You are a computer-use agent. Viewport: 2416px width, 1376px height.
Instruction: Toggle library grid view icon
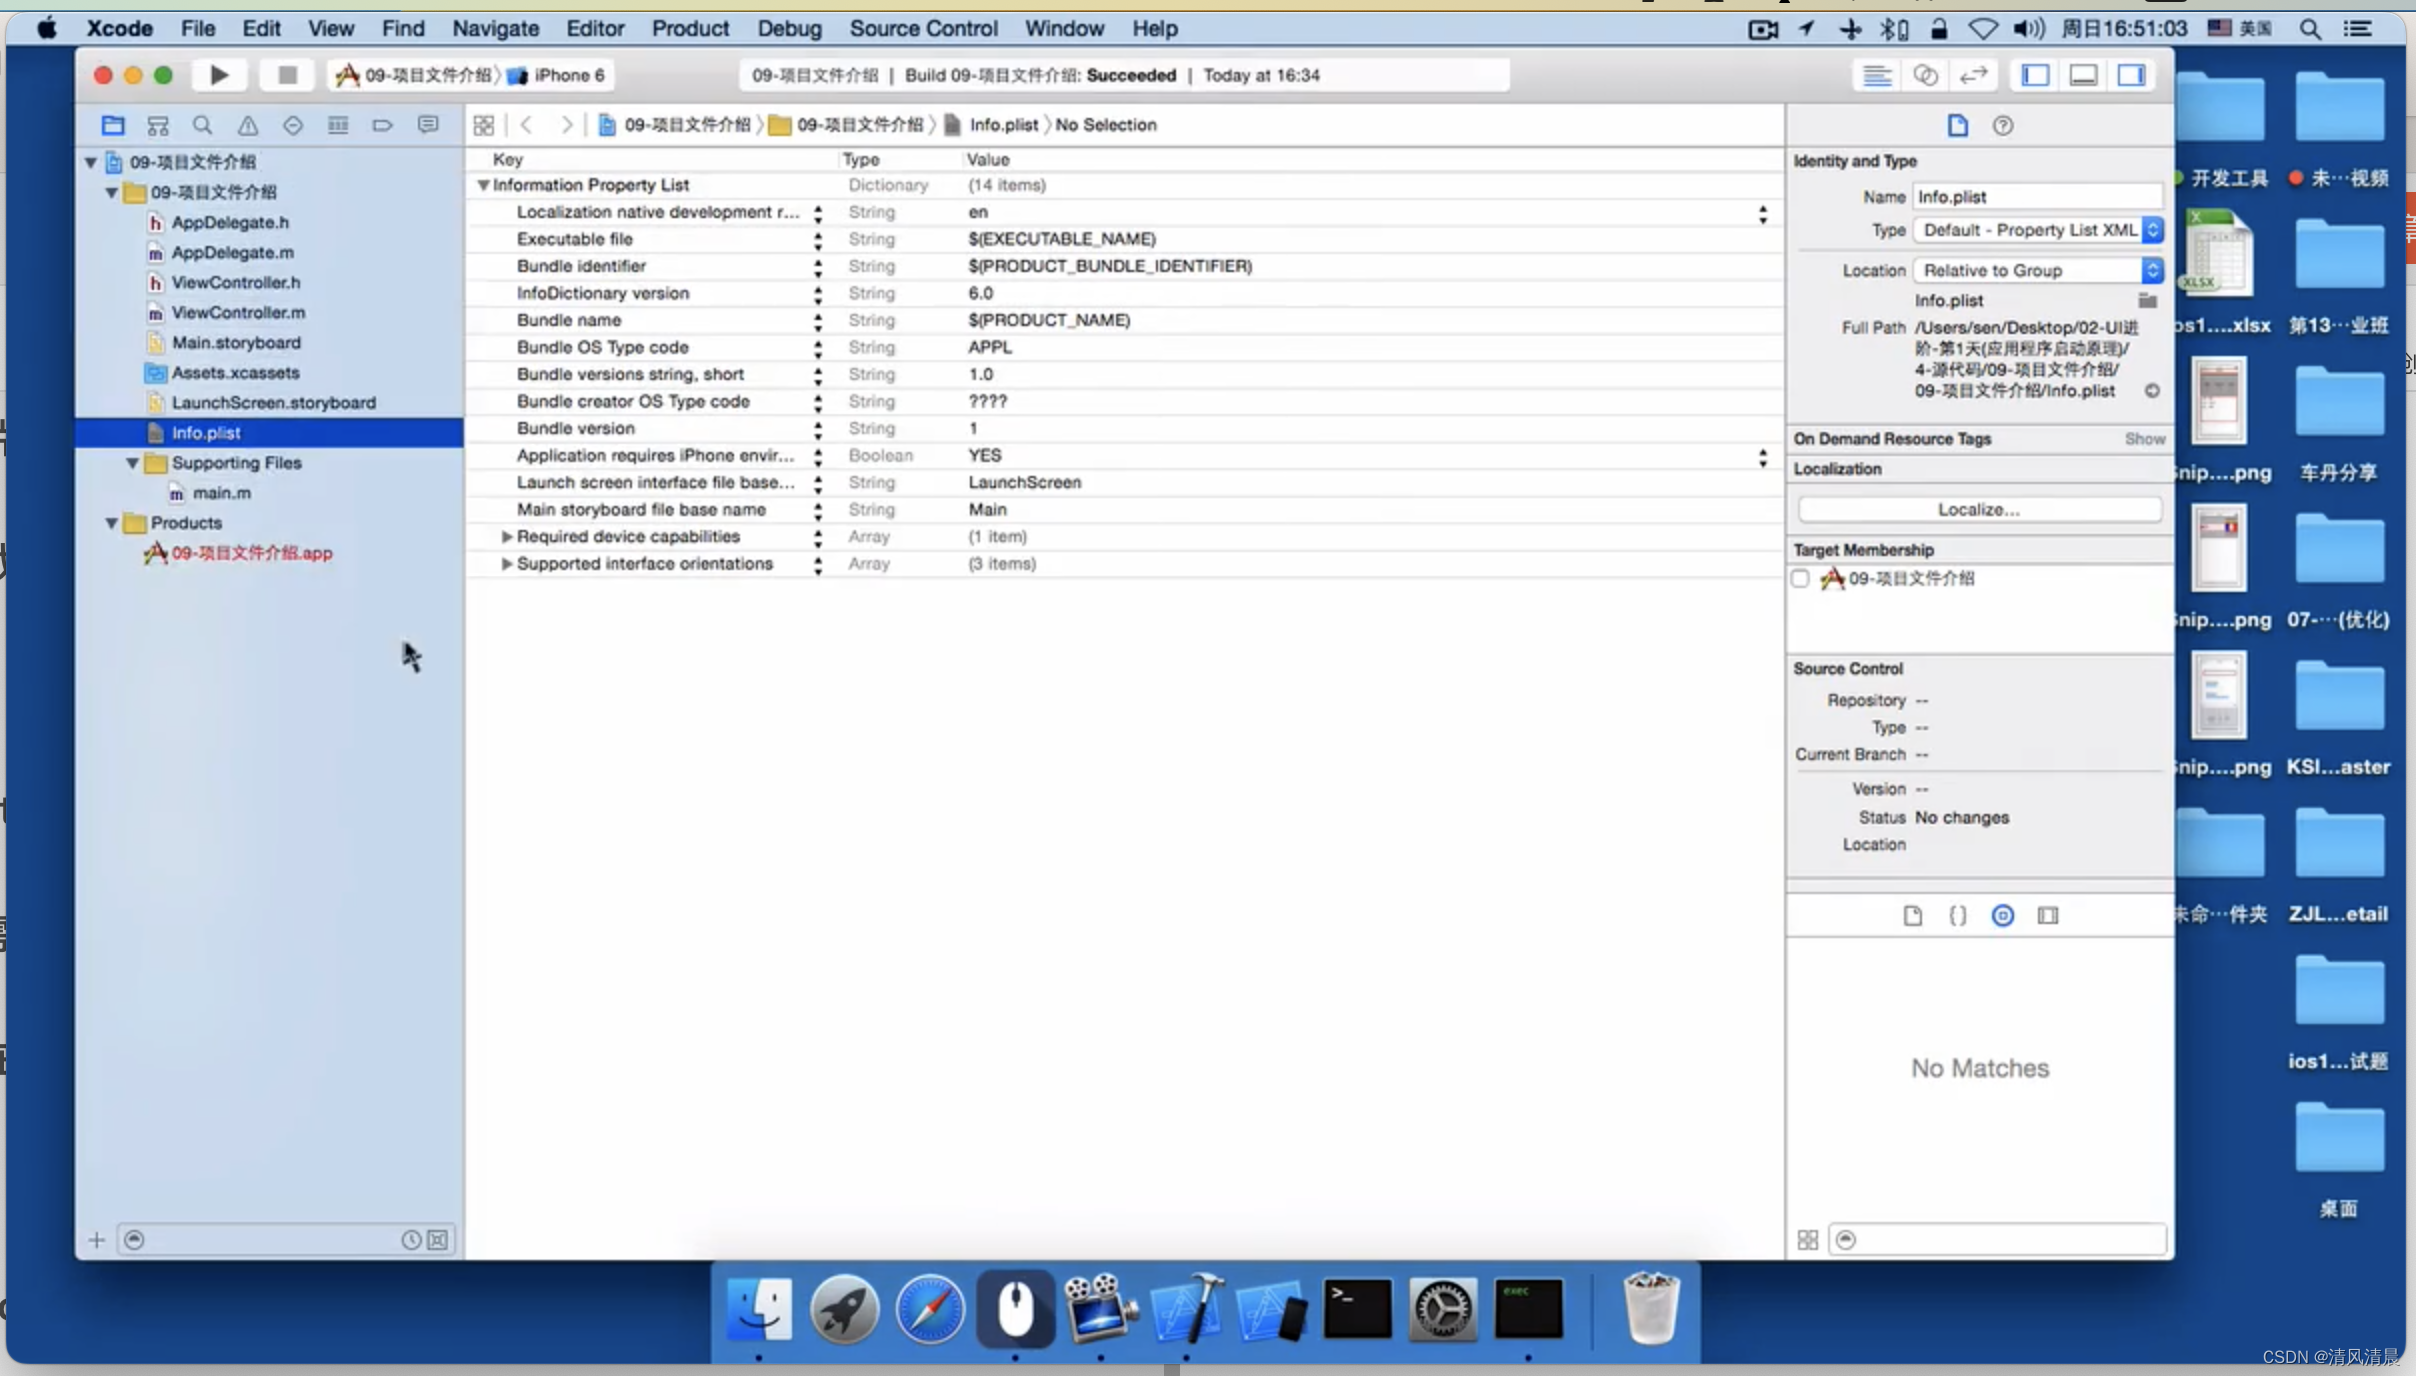pyautogui.click(x=1807, y=1240)
